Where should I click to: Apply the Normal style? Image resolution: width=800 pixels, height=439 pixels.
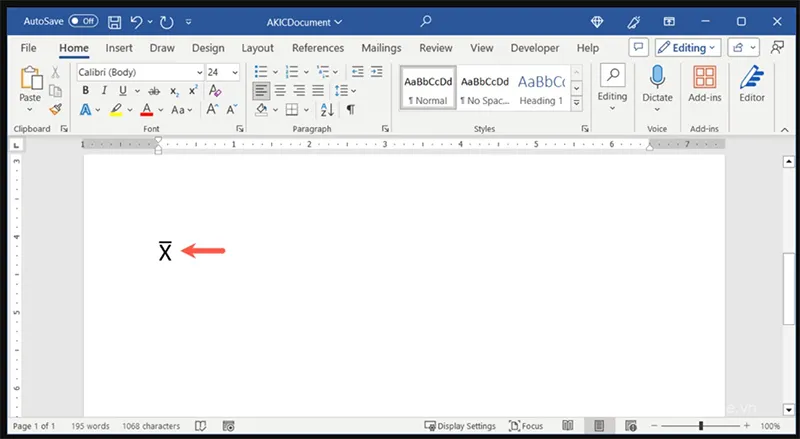428,88
